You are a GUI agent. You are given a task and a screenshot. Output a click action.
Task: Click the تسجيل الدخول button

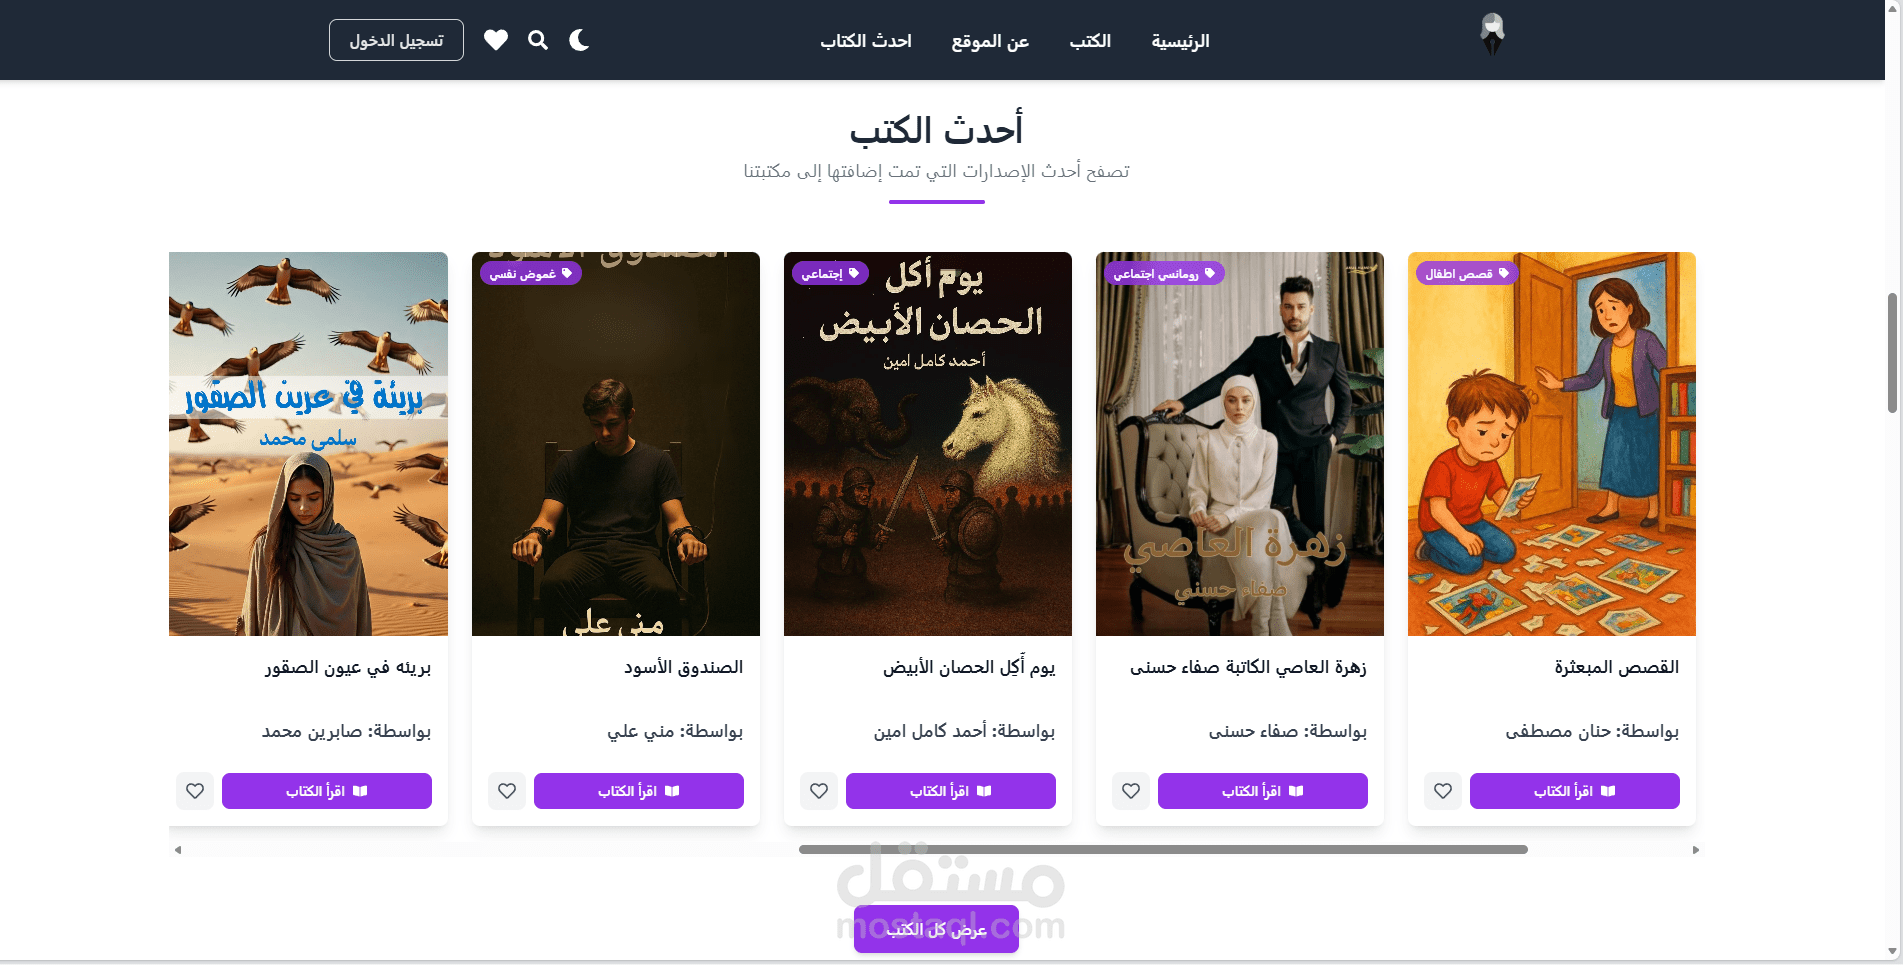tap(396, 40)
